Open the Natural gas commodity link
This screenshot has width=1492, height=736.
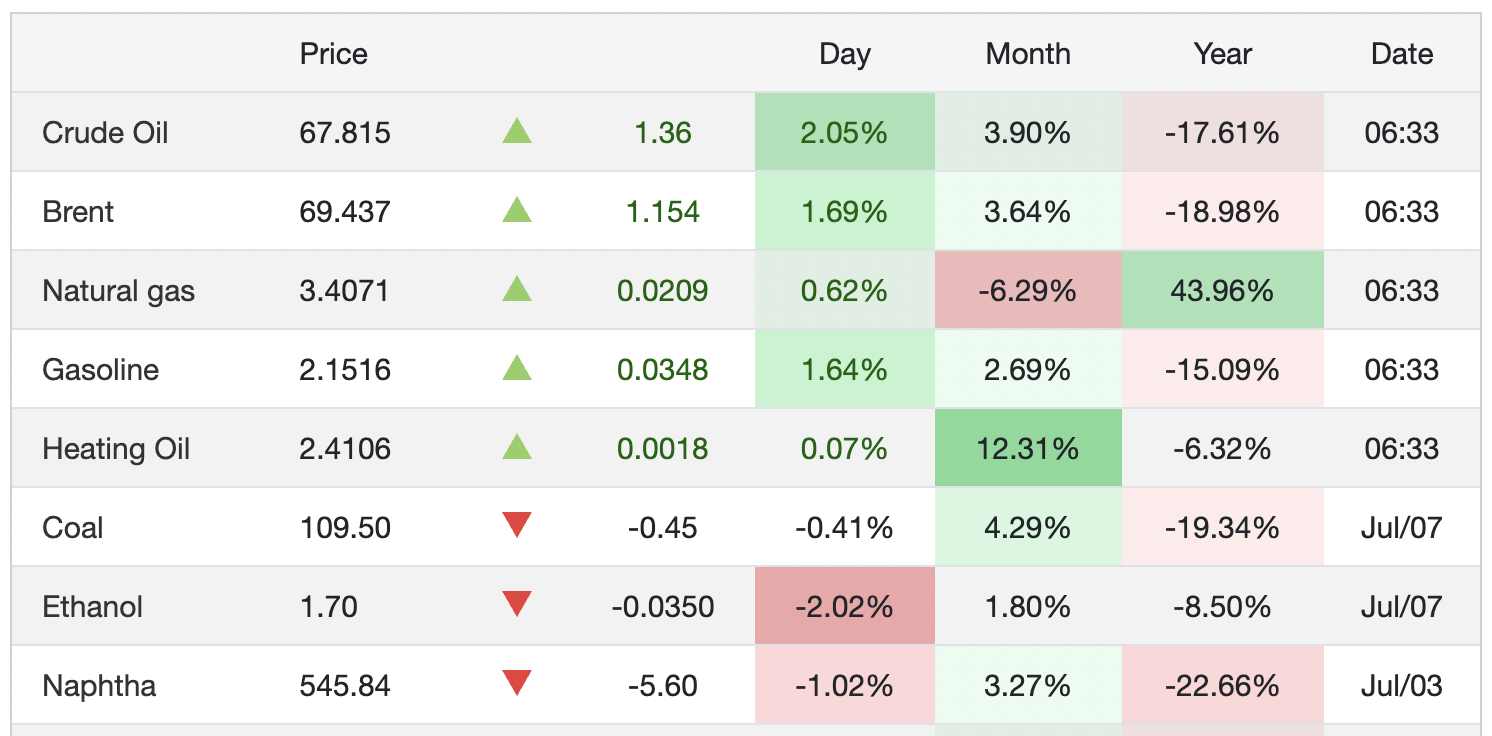pyautogui.click(x=118, y=290)
